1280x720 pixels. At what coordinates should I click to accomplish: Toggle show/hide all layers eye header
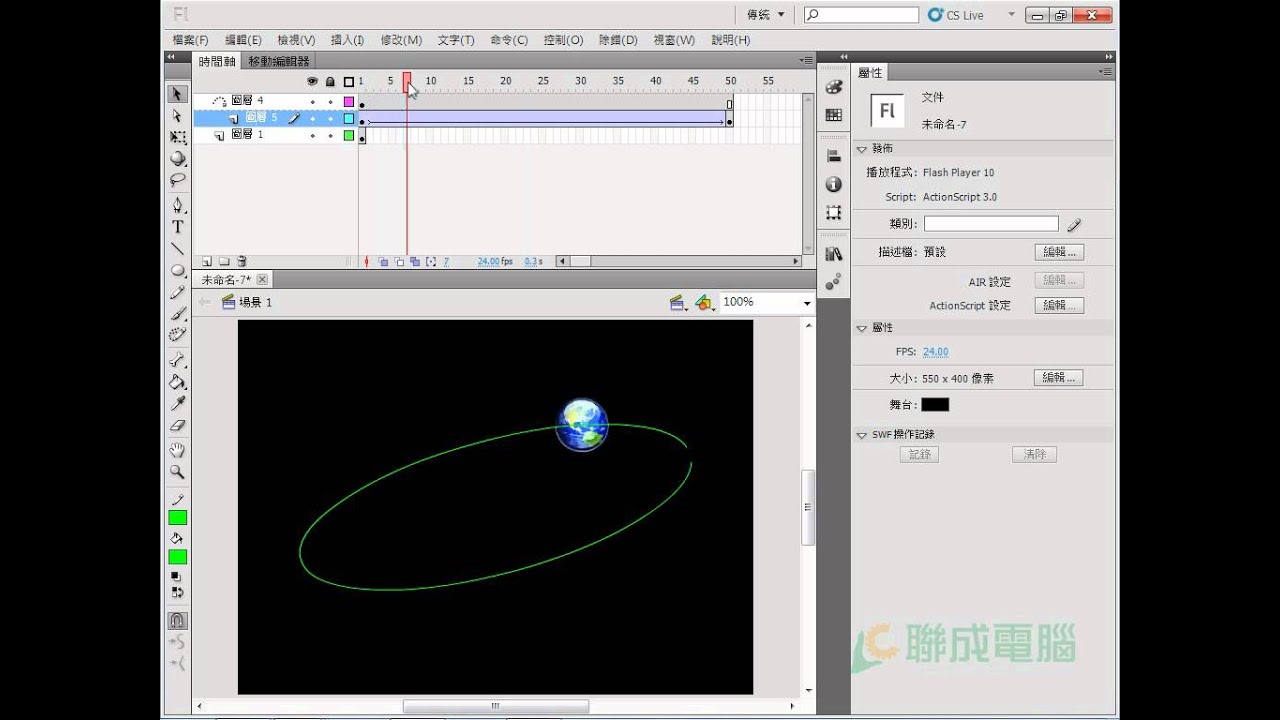(312, 81)
